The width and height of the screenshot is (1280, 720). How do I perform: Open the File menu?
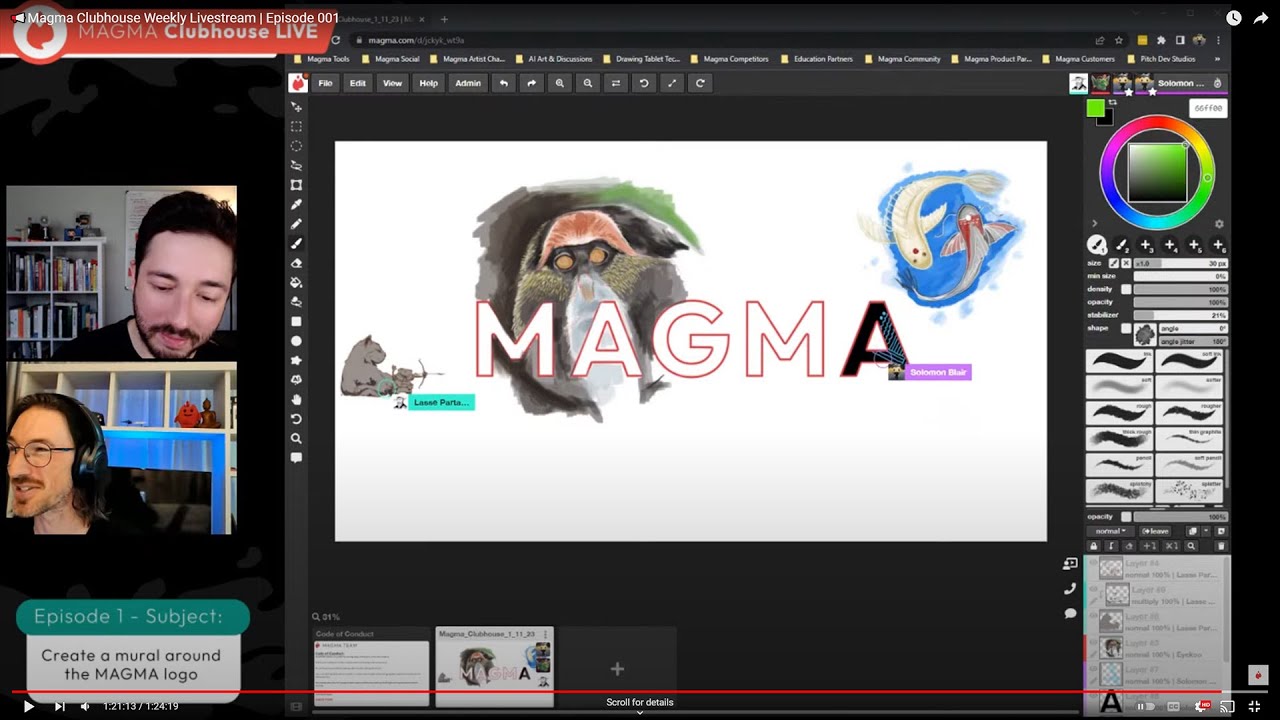pyautogui.click(x=325, y=83)
